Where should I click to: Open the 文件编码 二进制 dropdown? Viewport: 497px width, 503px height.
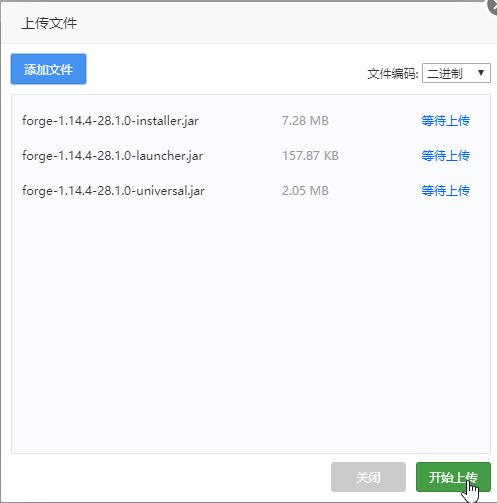pyautogui.click(x=456, y=73)
